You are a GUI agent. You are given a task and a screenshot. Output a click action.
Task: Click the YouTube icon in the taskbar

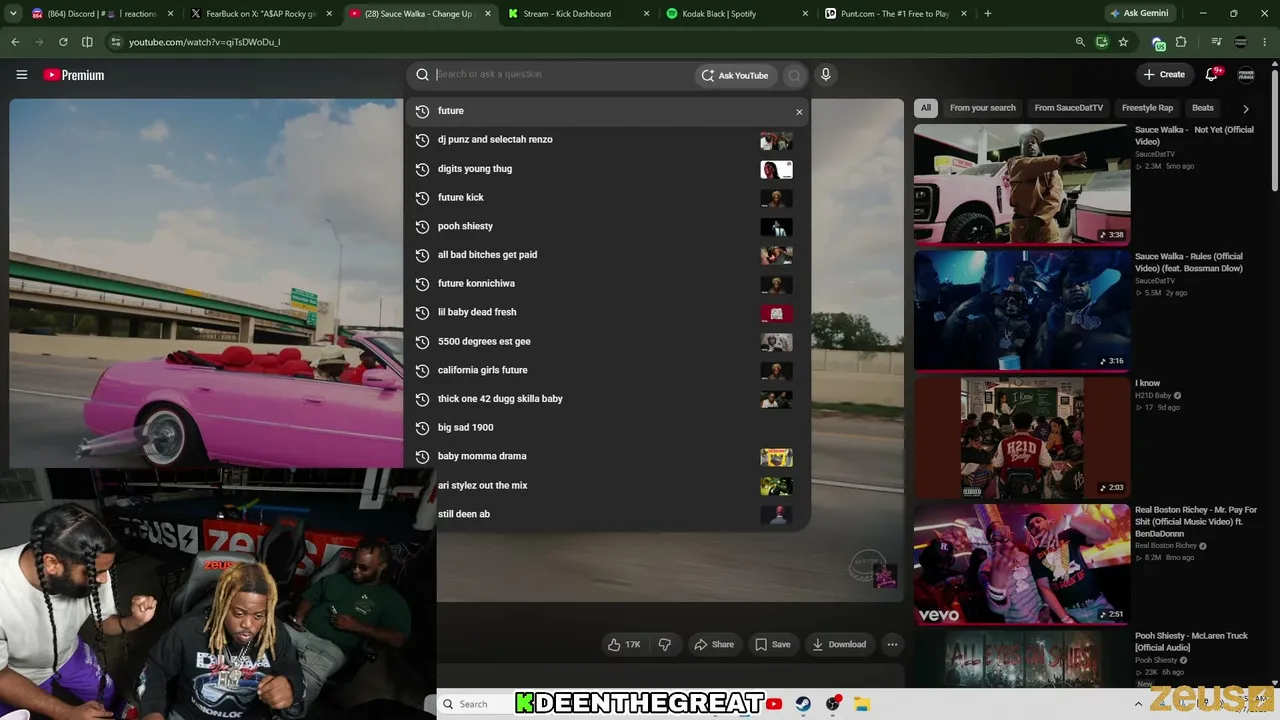tap(774, 704)
